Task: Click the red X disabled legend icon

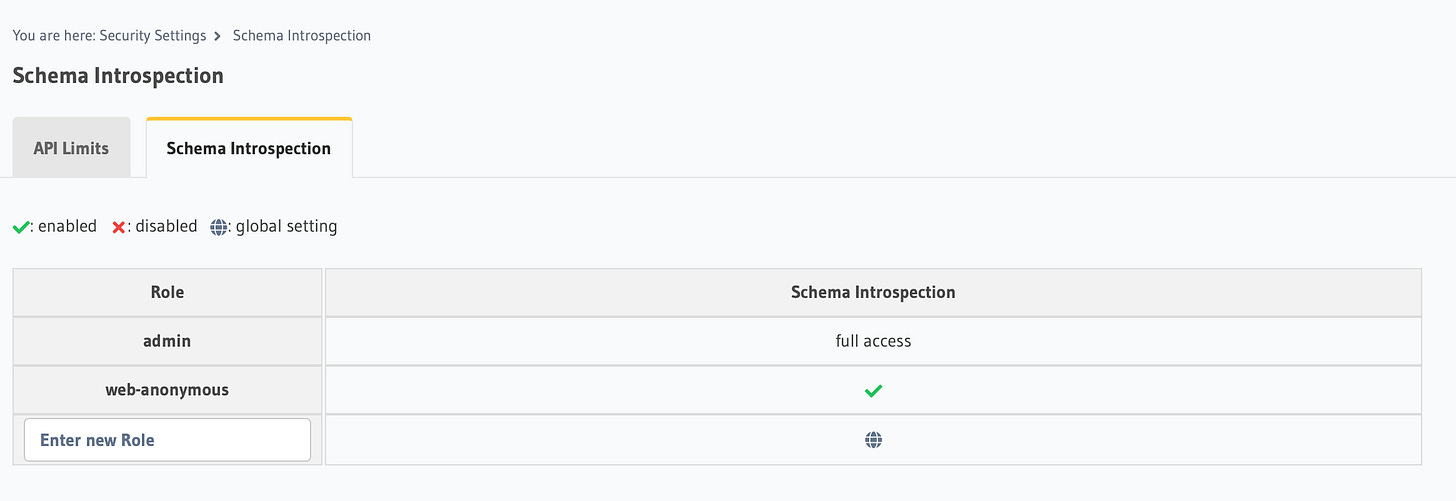Action: click(118, 227)
